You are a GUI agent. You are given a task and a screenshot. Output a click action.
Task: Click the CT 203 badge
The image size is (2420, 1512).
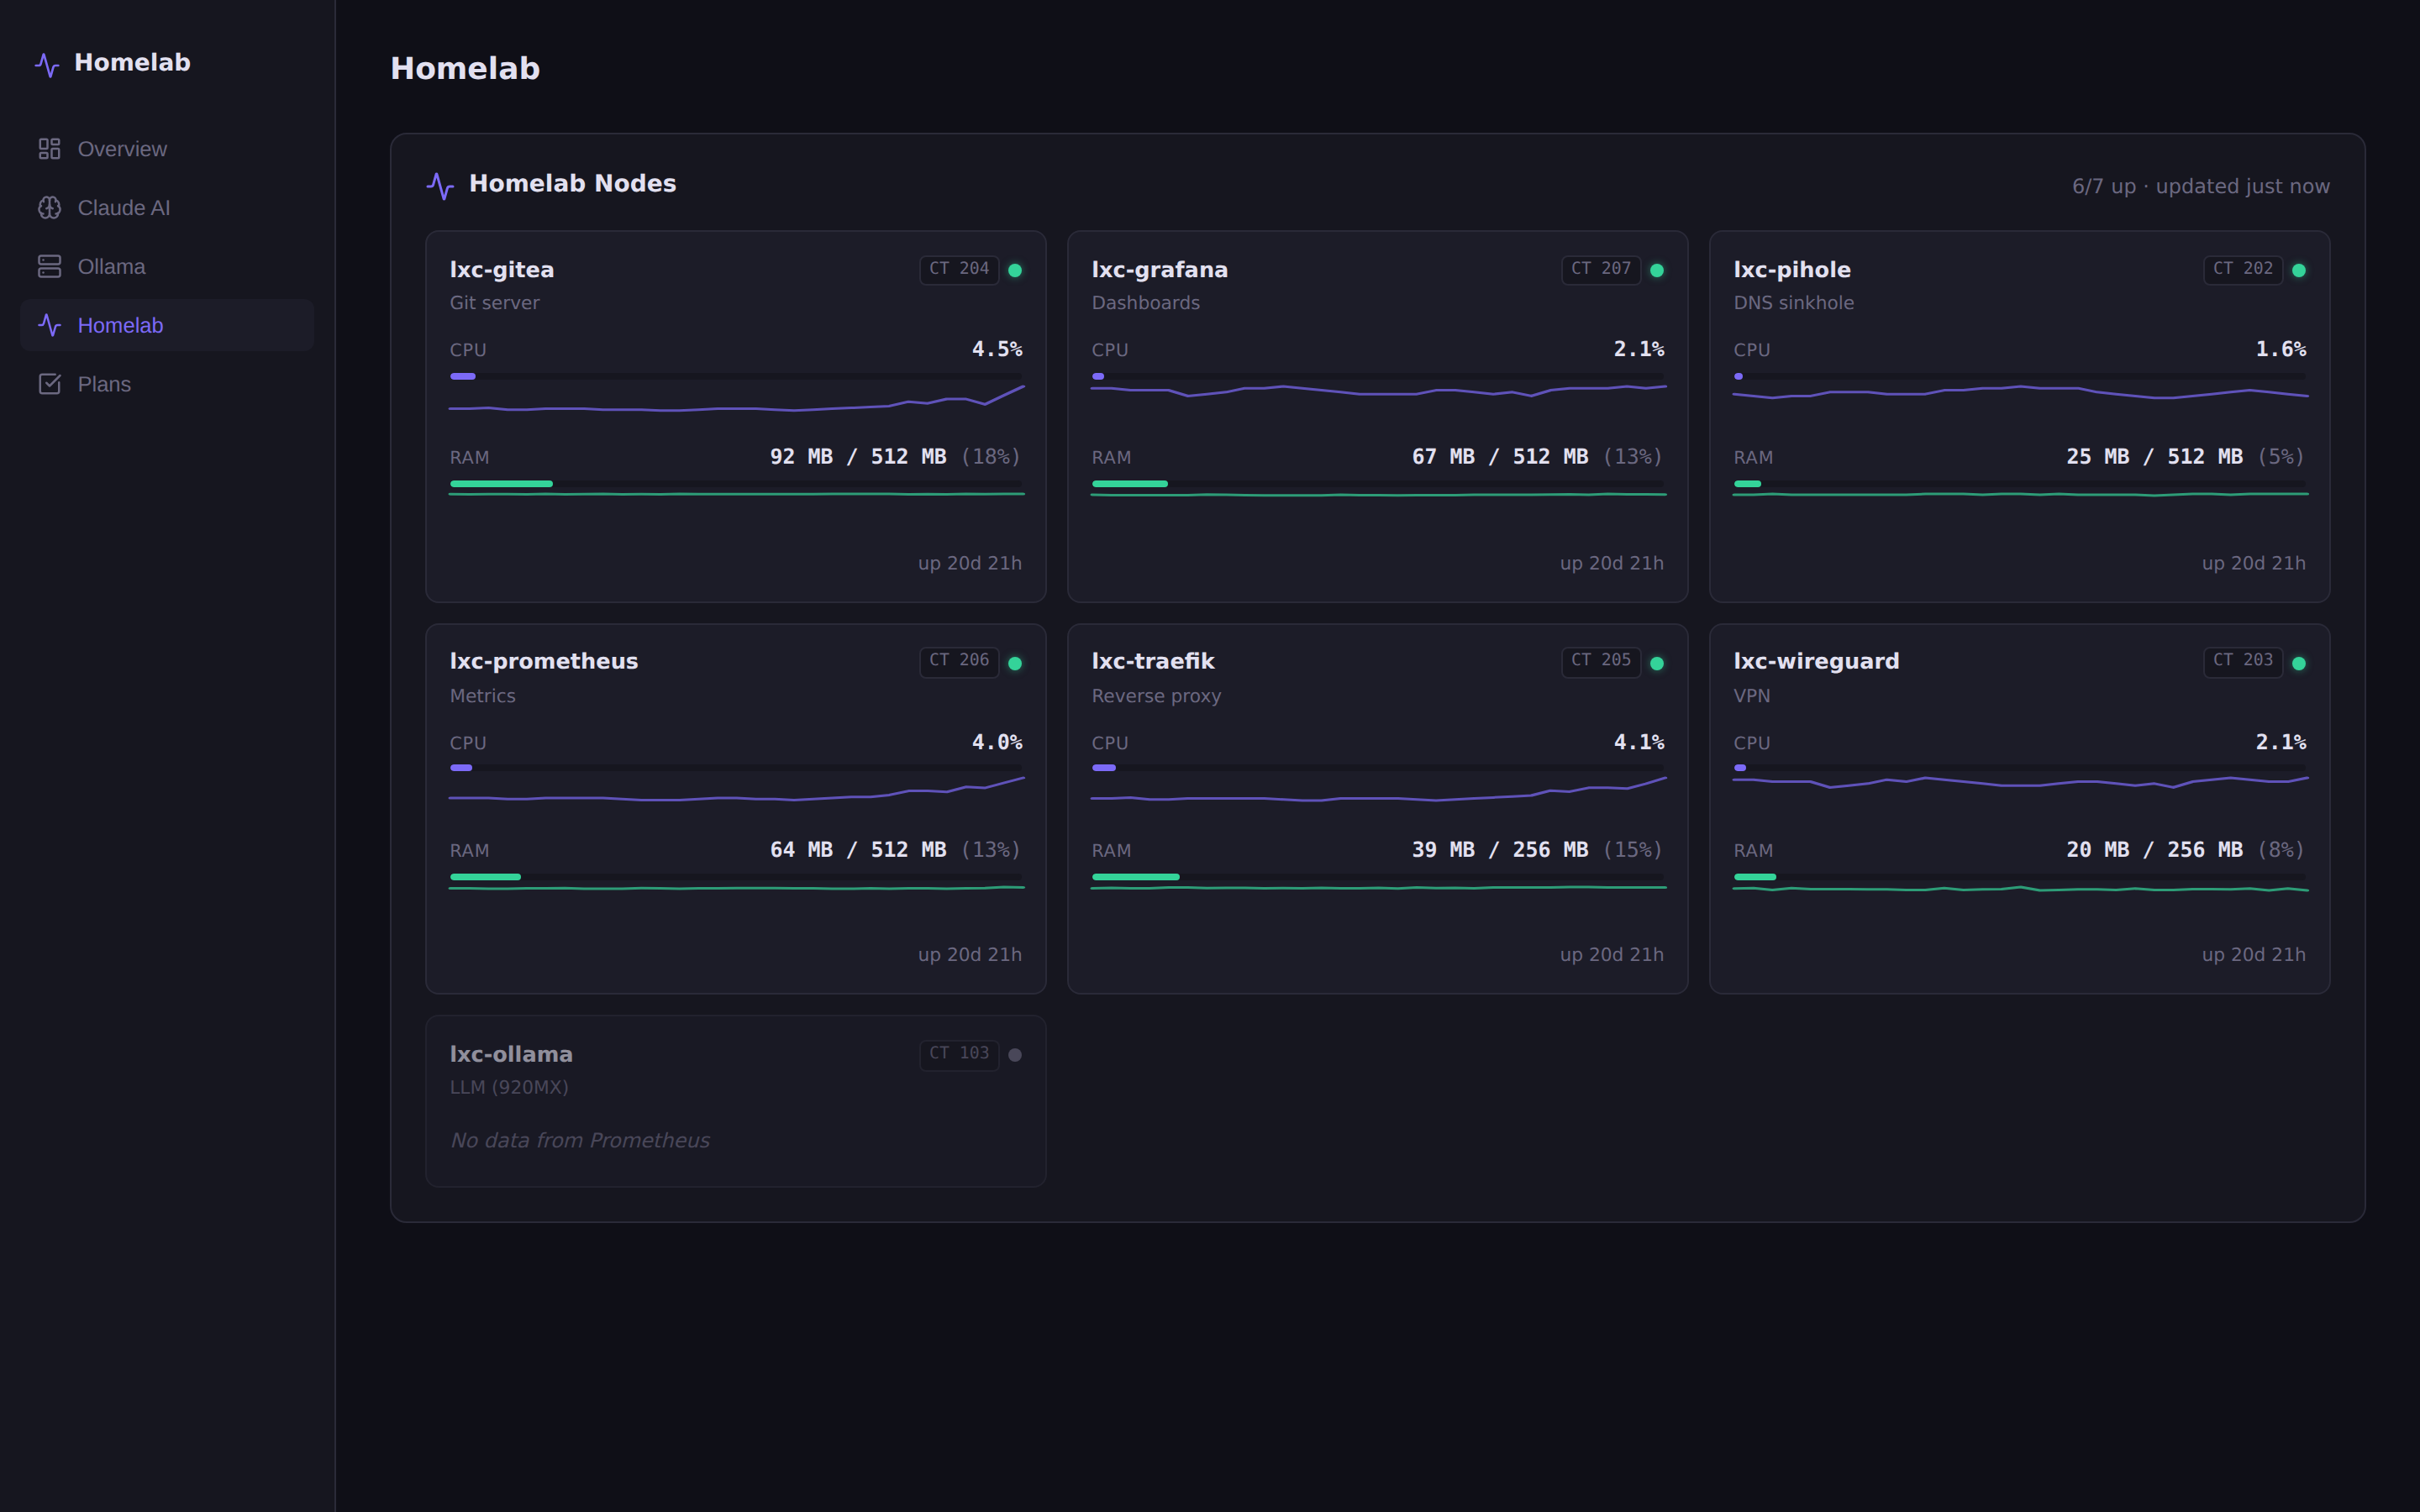tap(2243, 661)
